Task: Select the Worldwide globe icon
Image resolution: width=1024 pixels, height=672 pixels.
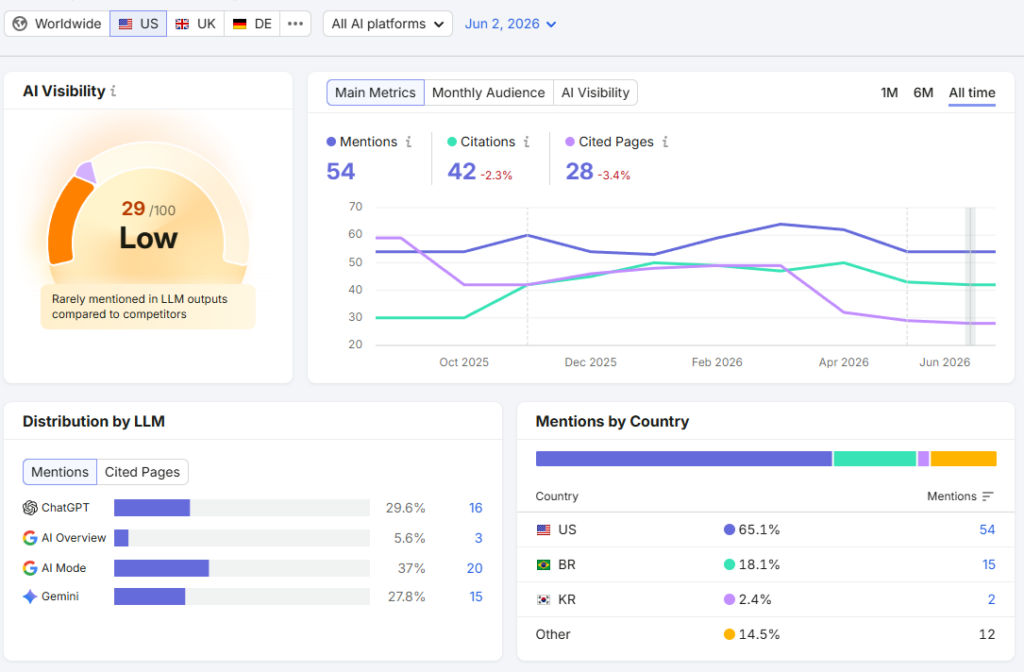Action: [x=20, y=24]
